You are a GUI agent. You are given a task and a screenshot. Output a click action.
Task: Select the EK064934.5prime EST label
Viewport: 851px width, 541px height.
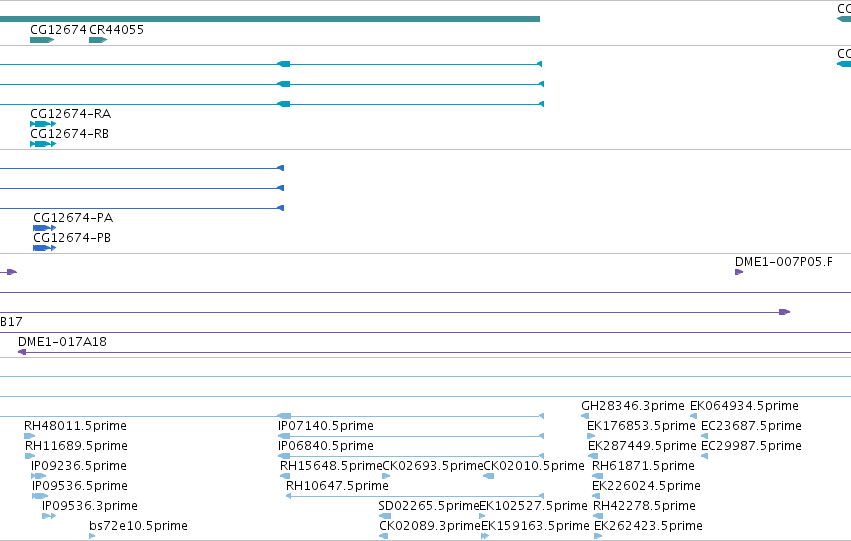[x=745, y=406]
